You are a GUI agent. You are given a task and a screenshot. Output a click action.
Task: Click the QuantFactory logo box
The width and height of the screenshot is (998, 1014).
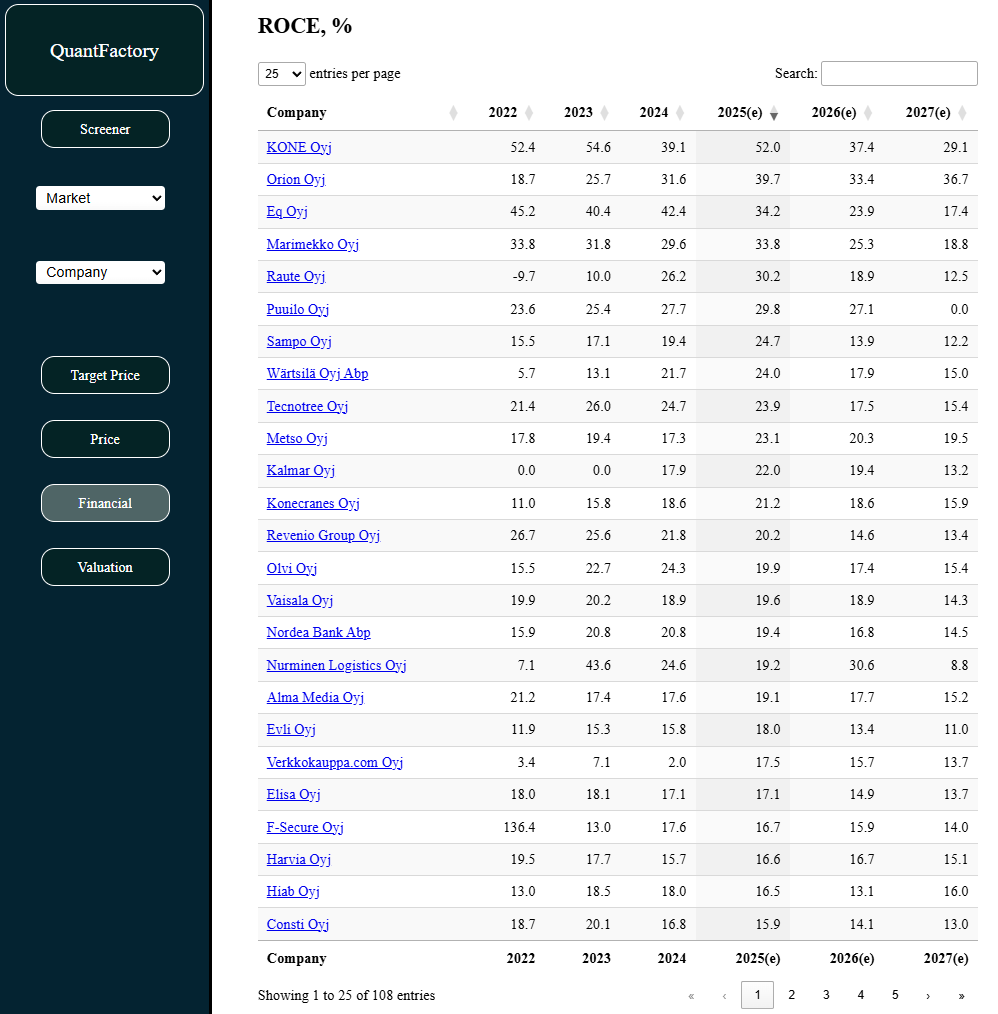104,51
